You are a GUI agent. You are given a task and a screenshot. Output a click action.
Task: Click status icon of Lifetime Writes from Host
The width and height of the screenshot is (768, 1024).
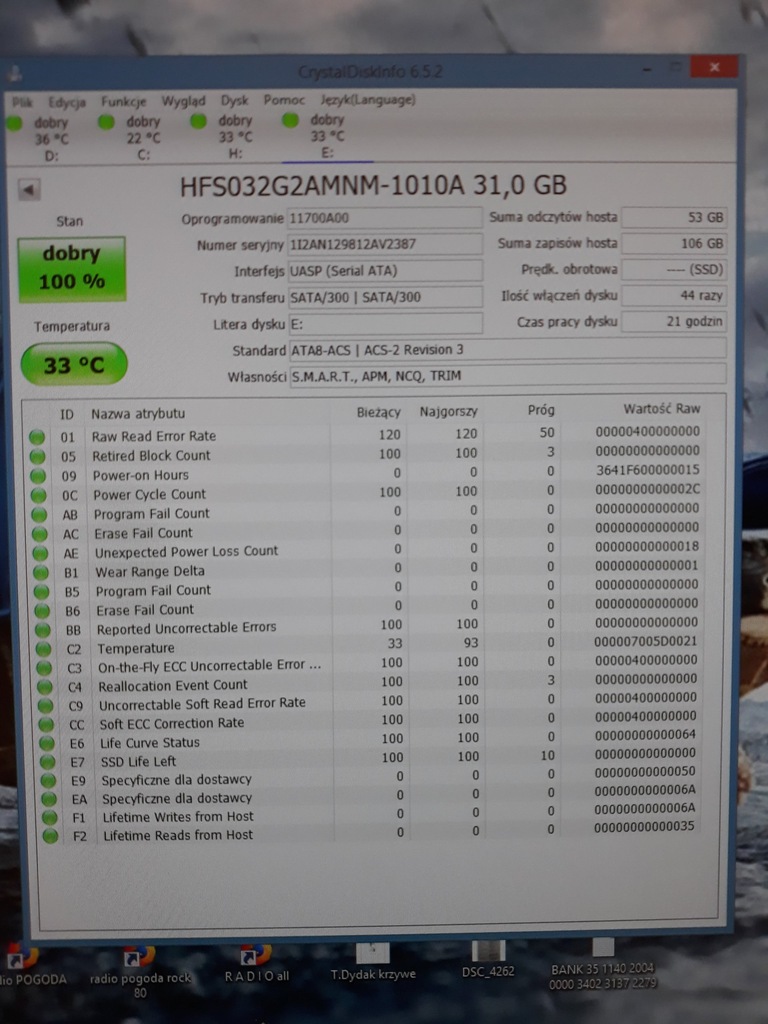tap(49, 817)
